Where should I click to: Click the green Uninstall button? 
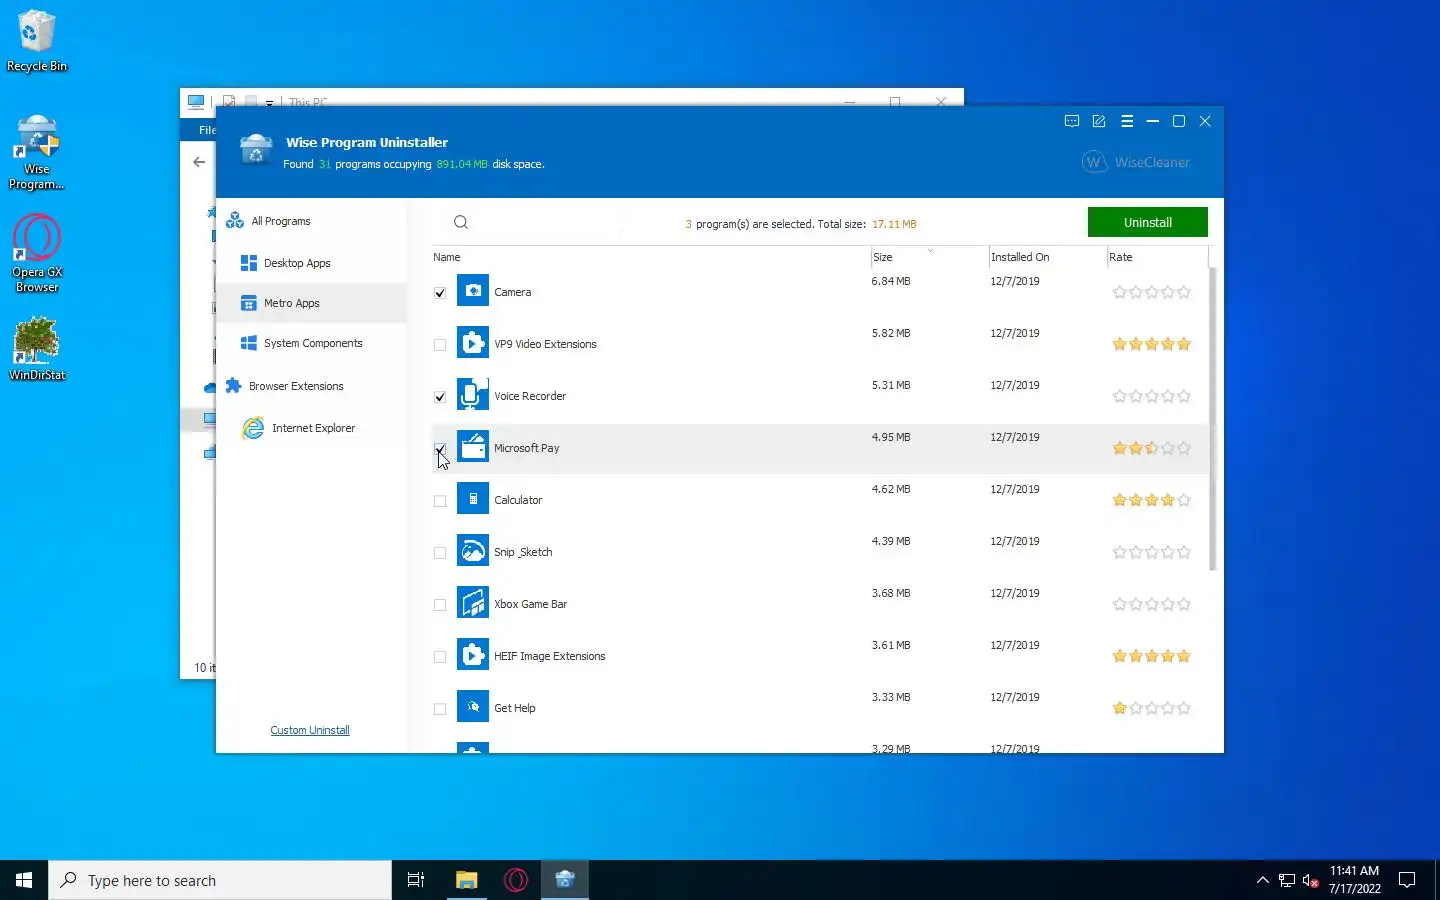click(x=1147, y=222)
